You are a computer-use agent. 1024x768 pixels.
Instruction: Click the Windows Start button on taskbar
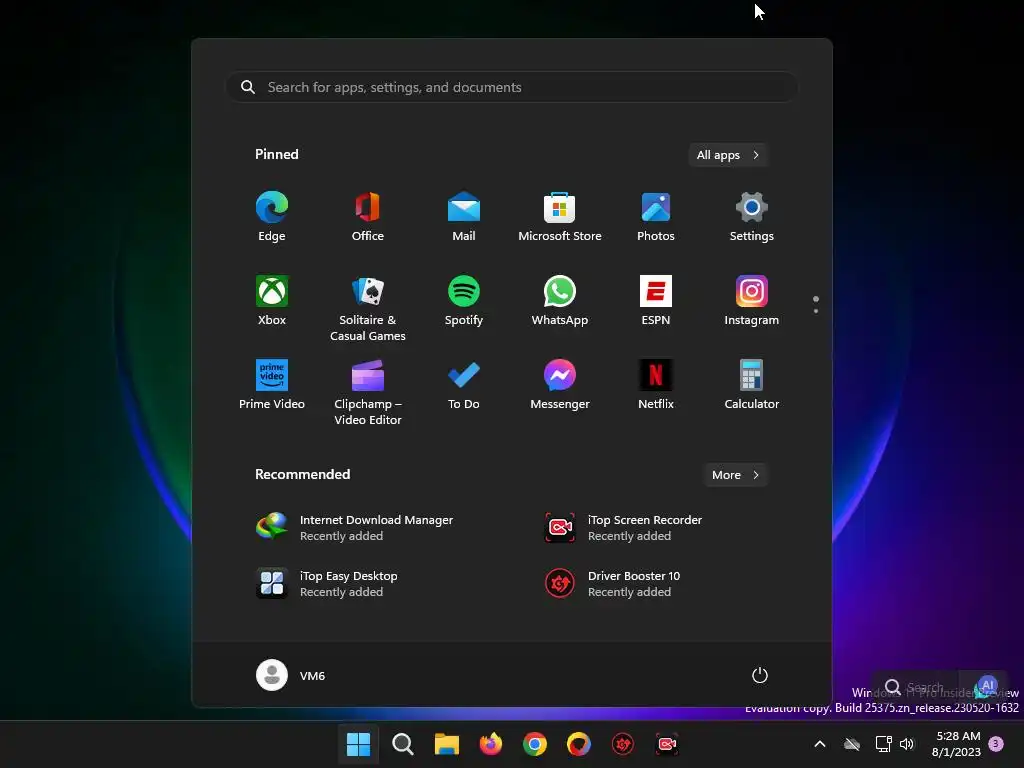point(359,744)
